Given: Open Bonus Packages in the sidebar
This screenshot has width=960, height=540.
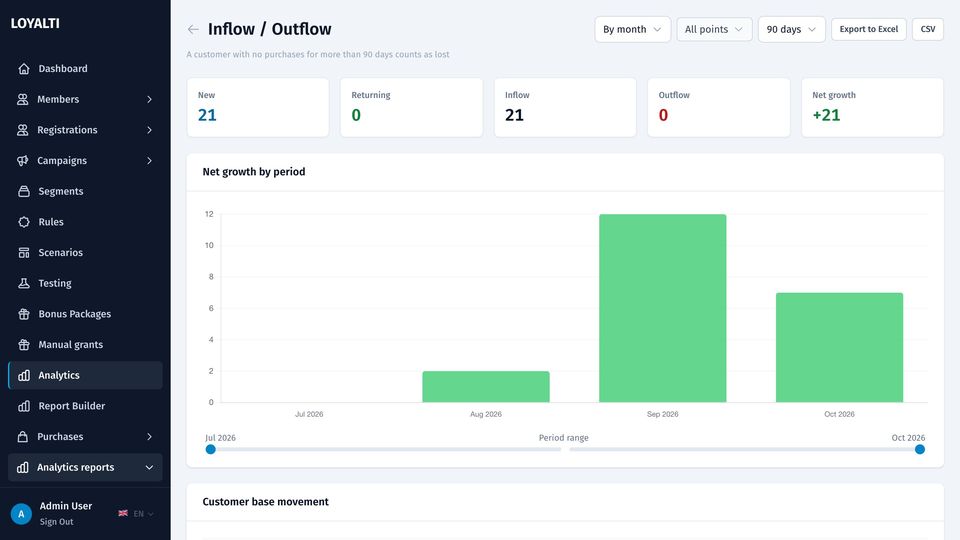Looking at the screenshot, I should [85, 314].
